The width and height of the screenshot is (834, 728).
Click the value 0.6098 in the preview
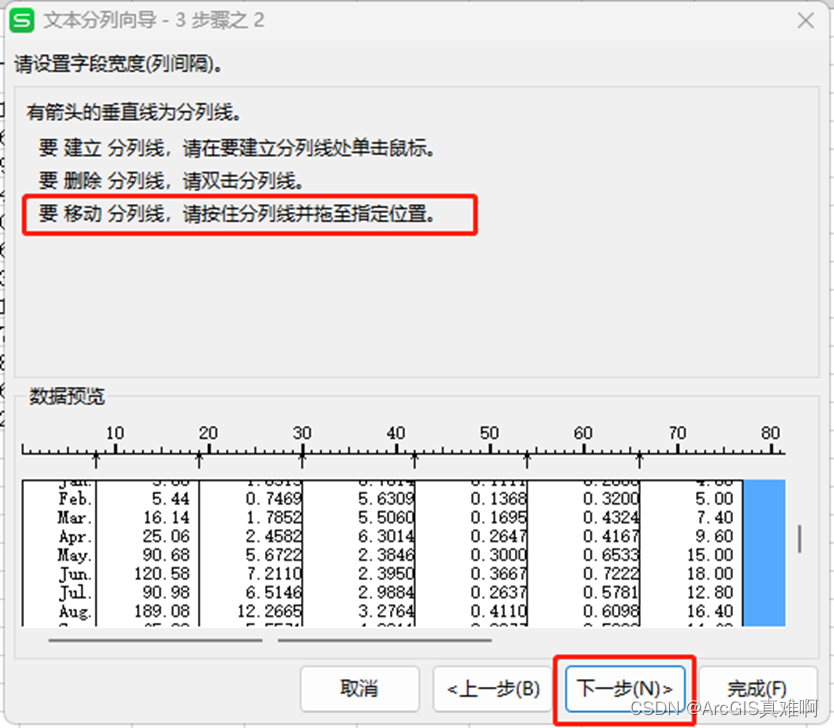[611, 611]
